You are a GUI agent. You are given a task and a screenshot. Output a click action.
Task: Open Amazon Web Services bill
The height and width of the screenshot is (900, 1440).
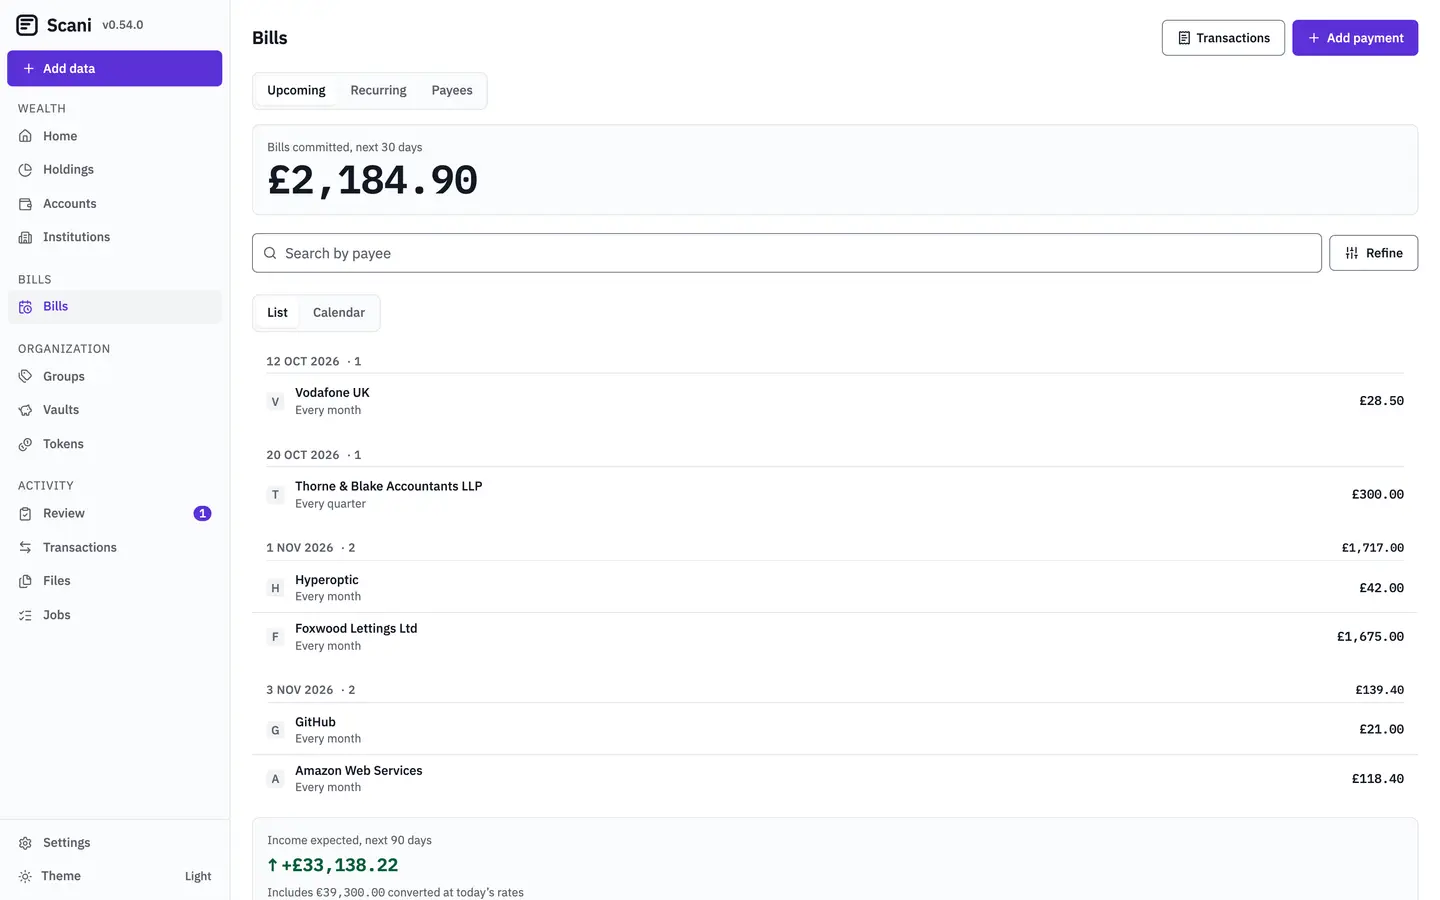(835, 779)
